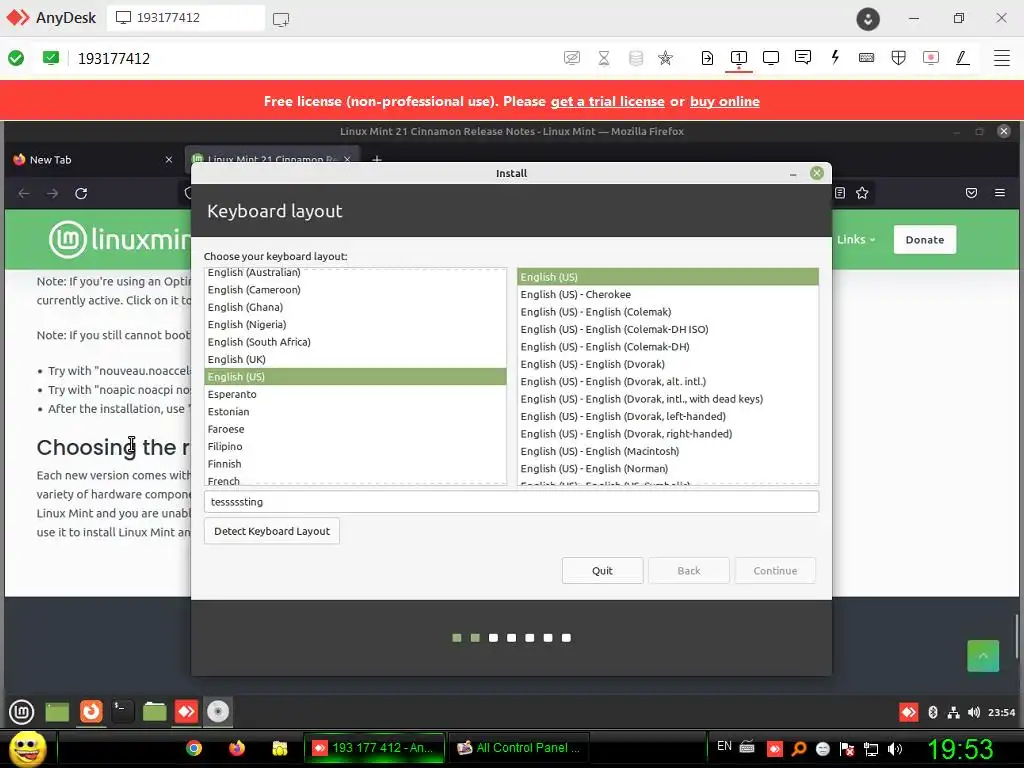This screenshot has width=1024, height=768.
Task: Click installer disc icon in Mint panel
Action: point(217,711)
